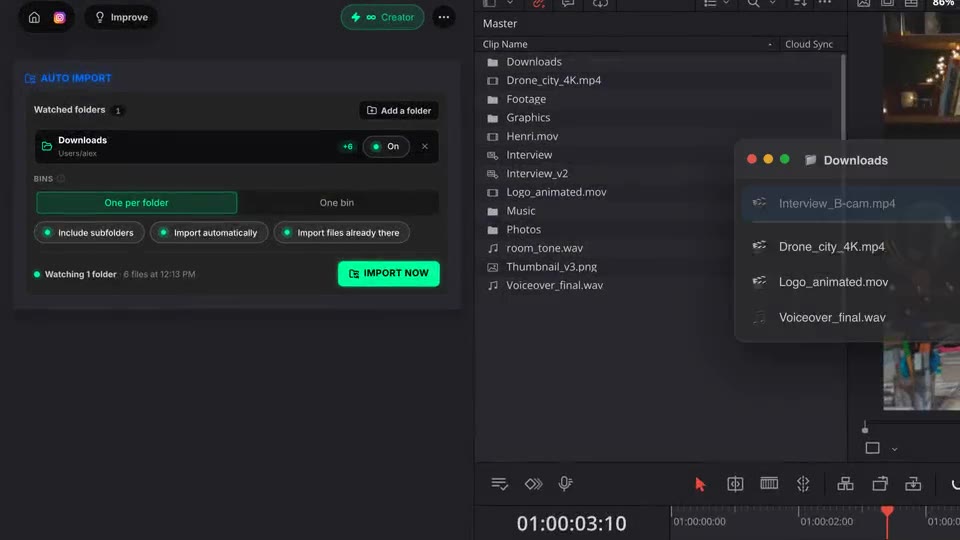Click the cloud download icon in top toolbar
This screenshot has height=540, width=960.
600,4
